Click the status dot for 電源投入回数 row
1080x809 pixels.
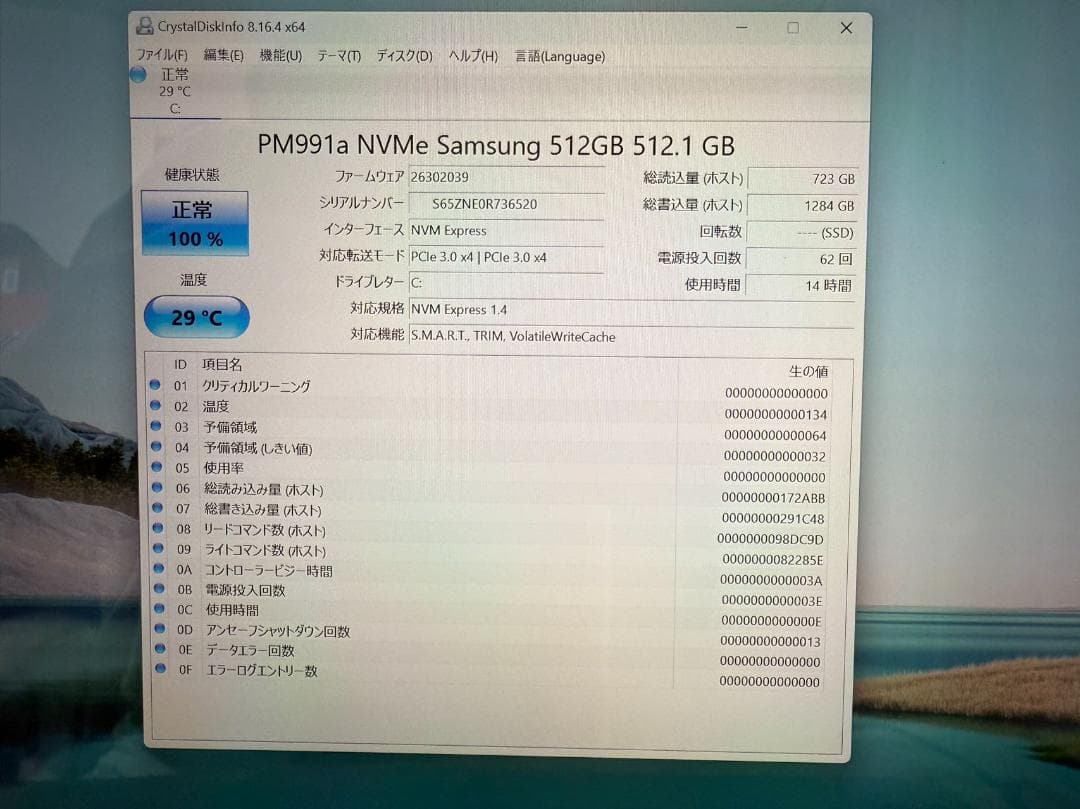tap(157, 589)
